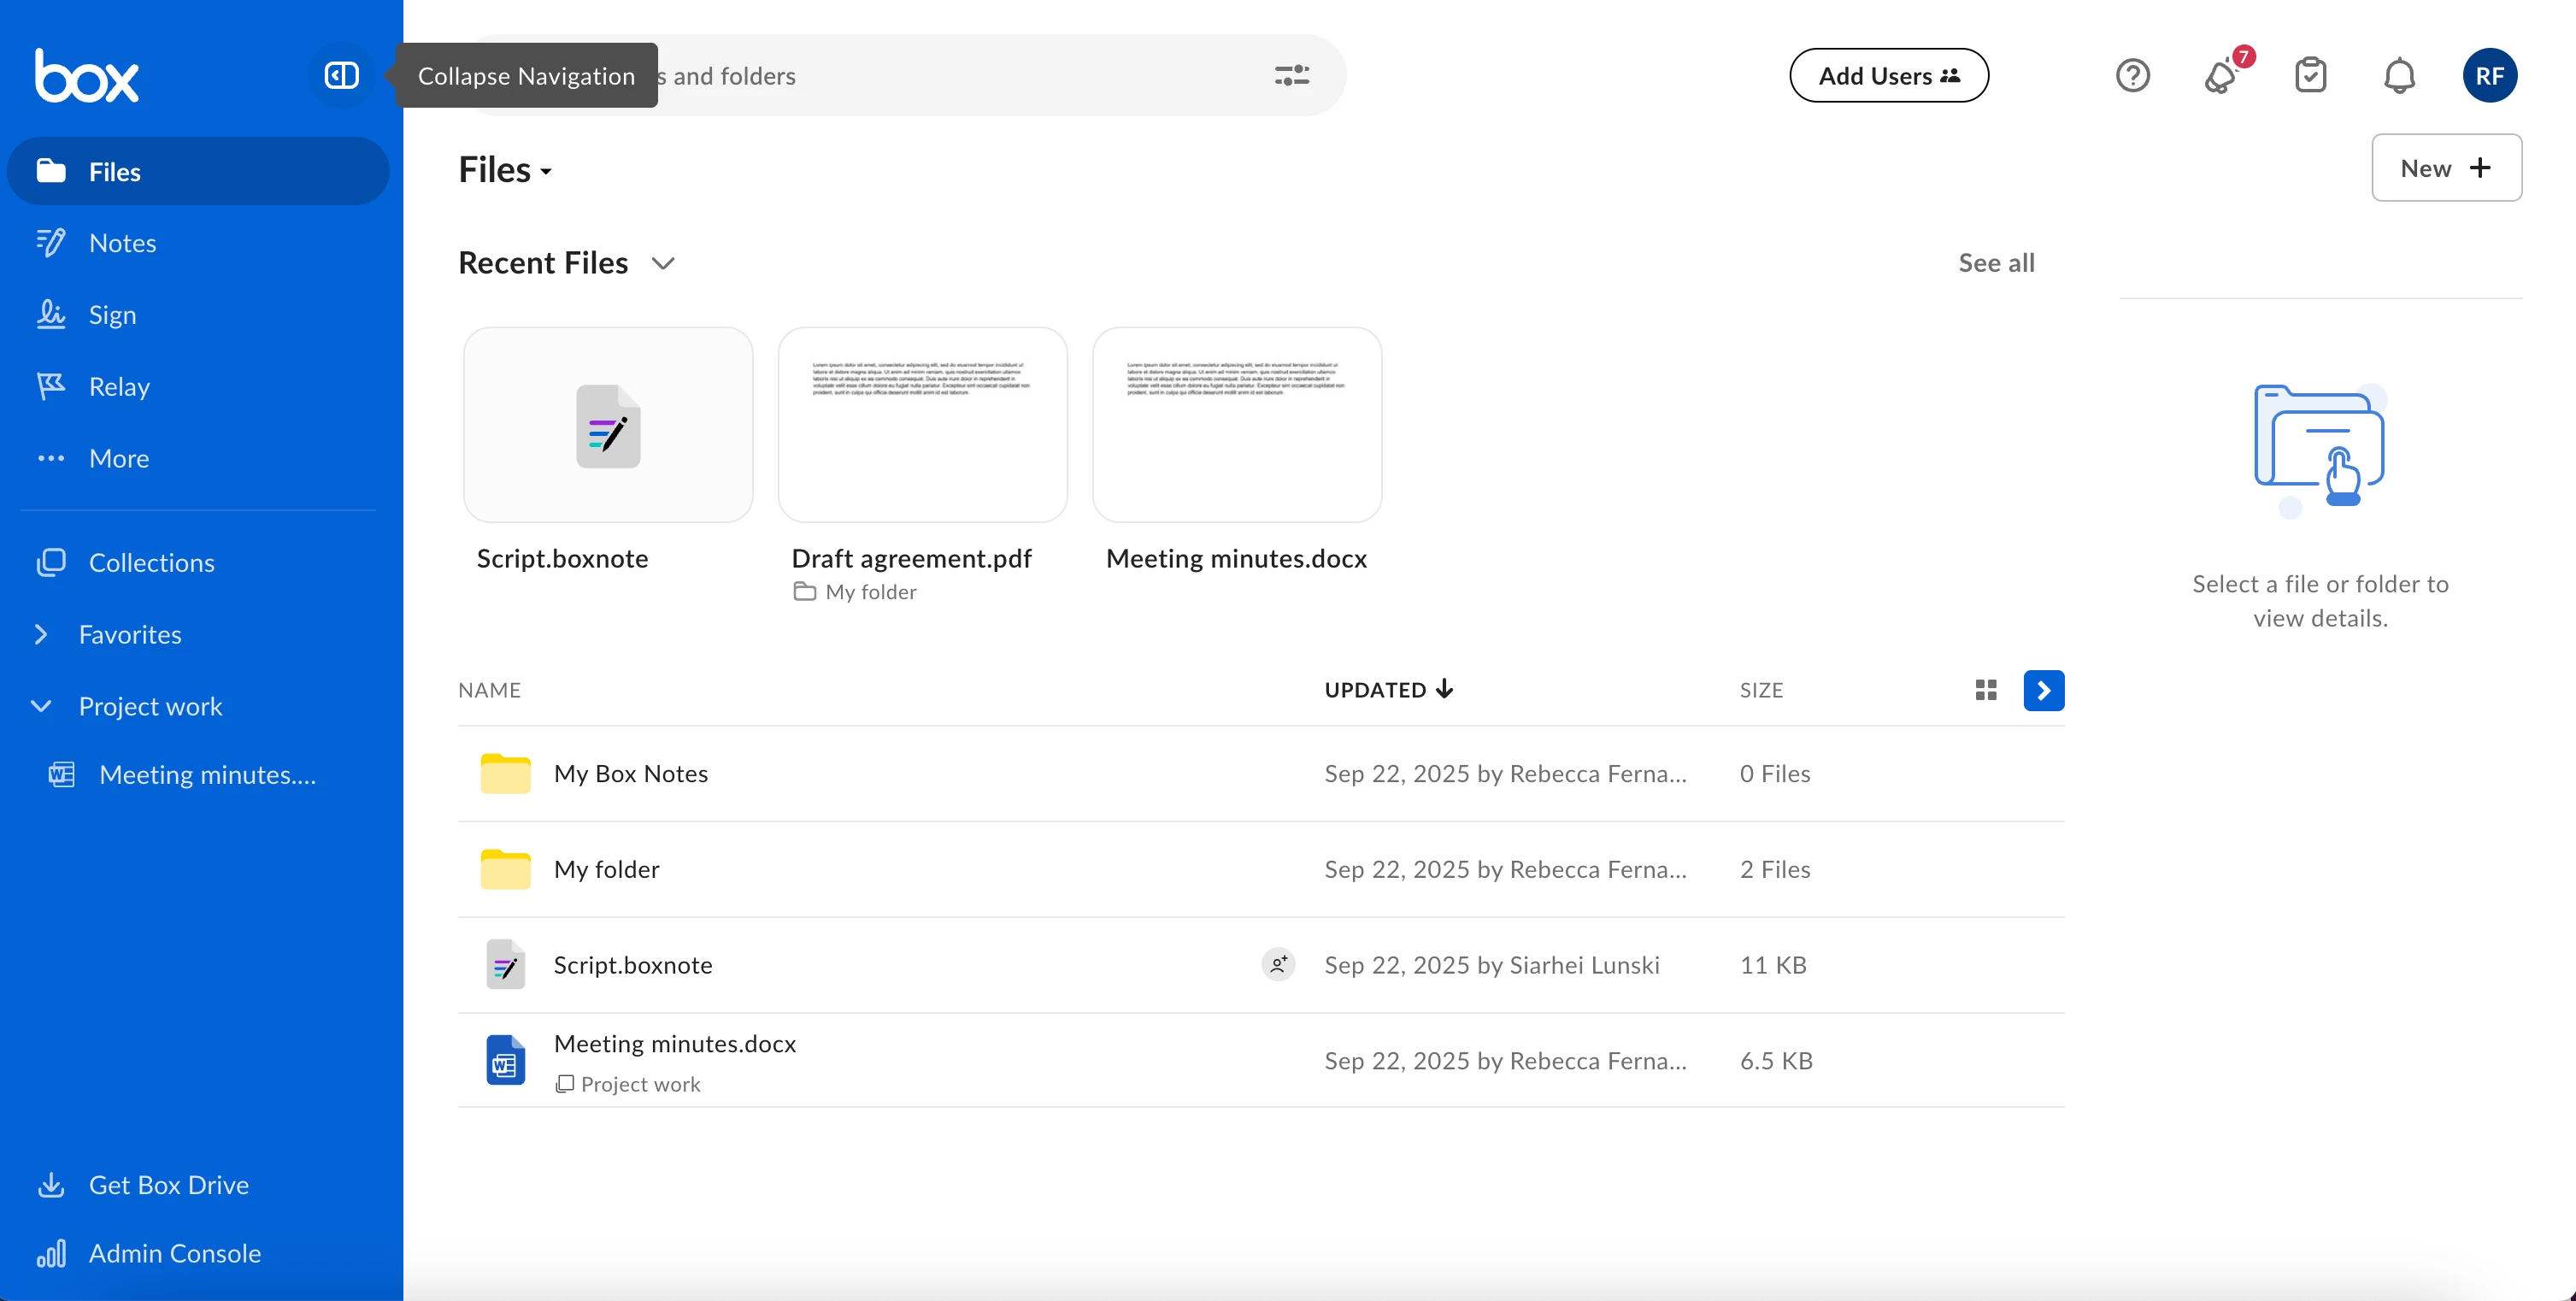This screenshot has height=1301, width=2576.
Task: Click the Add Users button
Action: click(1888, 75)
